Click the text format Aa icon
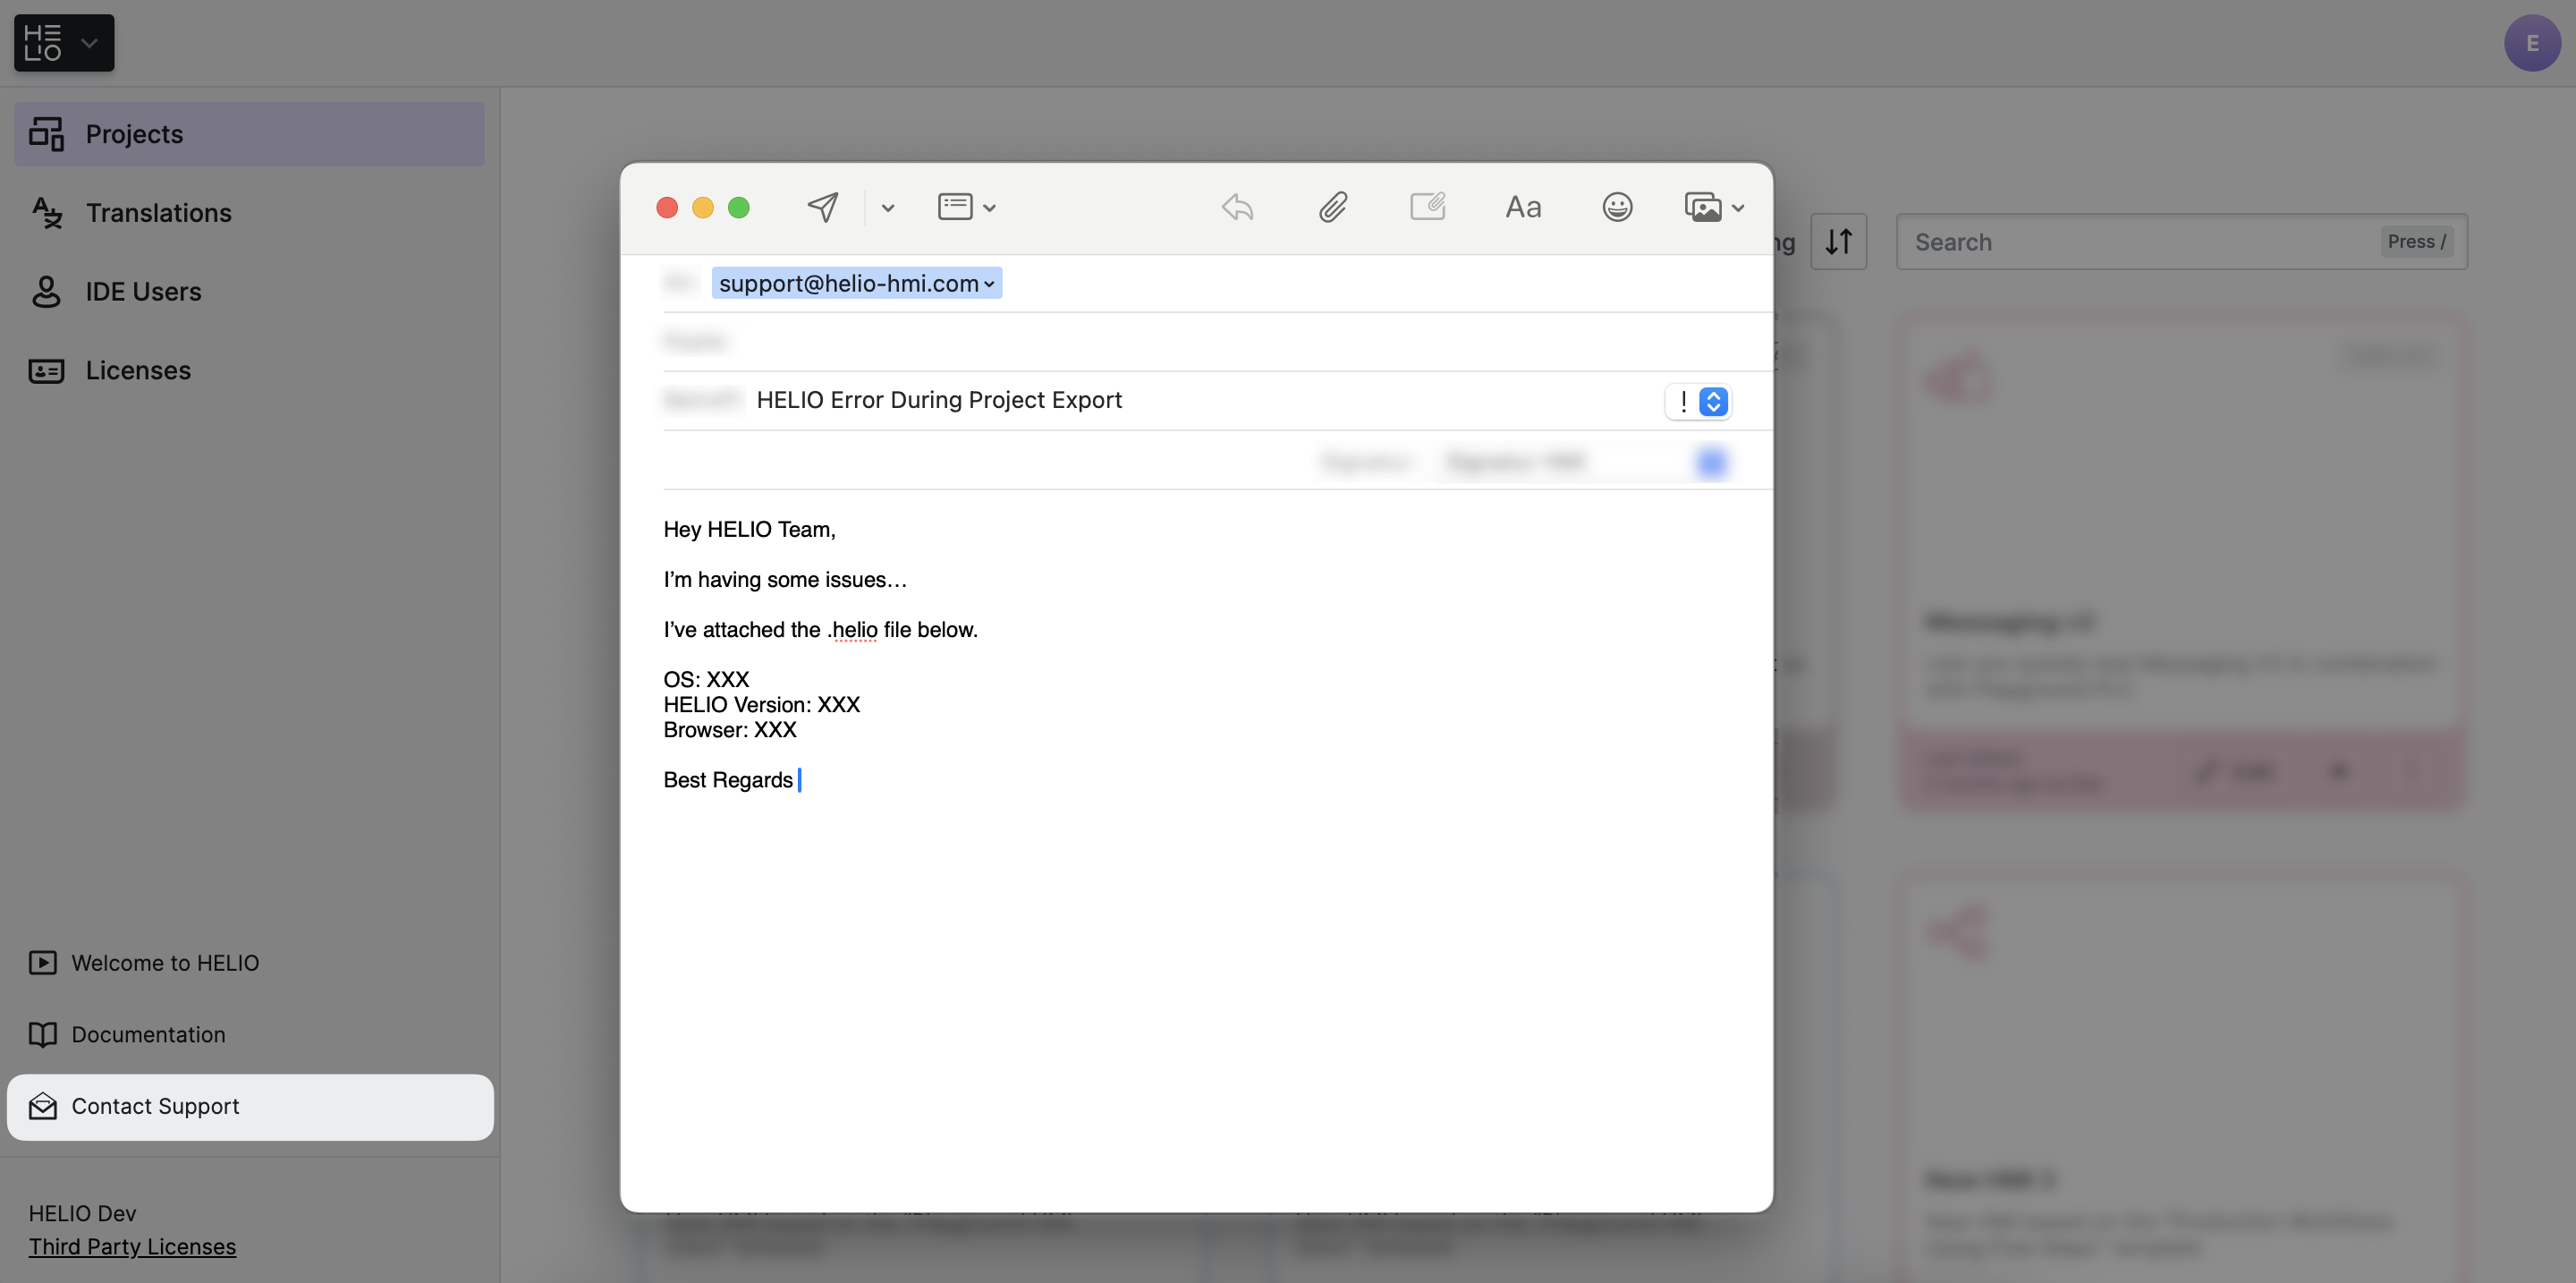 [x=1523, y=207]
